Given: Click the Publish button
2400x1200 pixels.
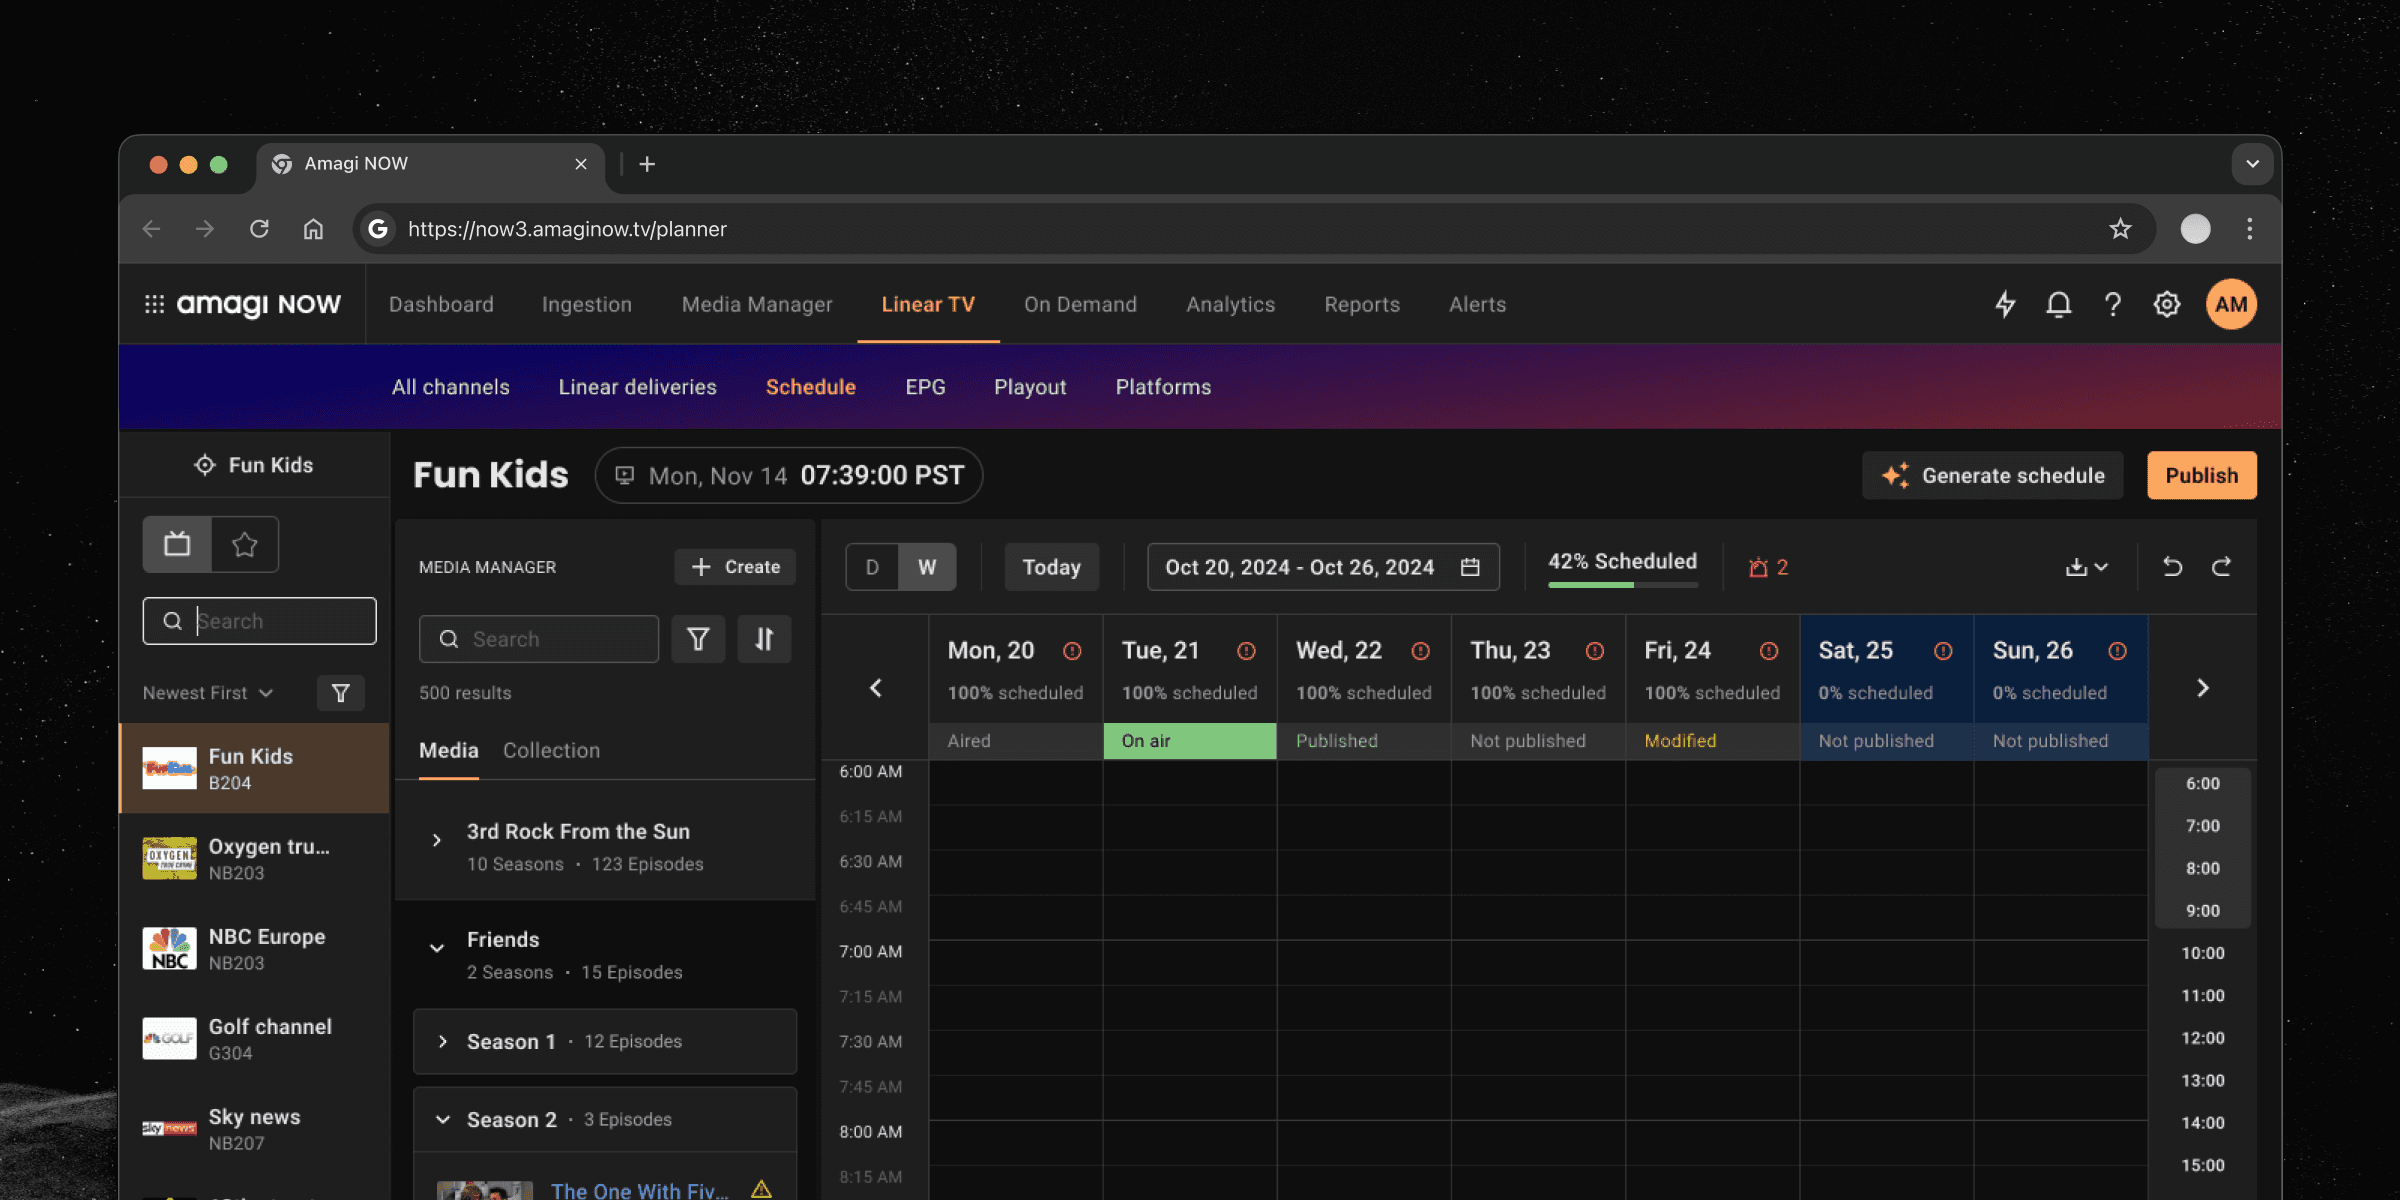Looking at the screenshot, I should click(2201, 475).
